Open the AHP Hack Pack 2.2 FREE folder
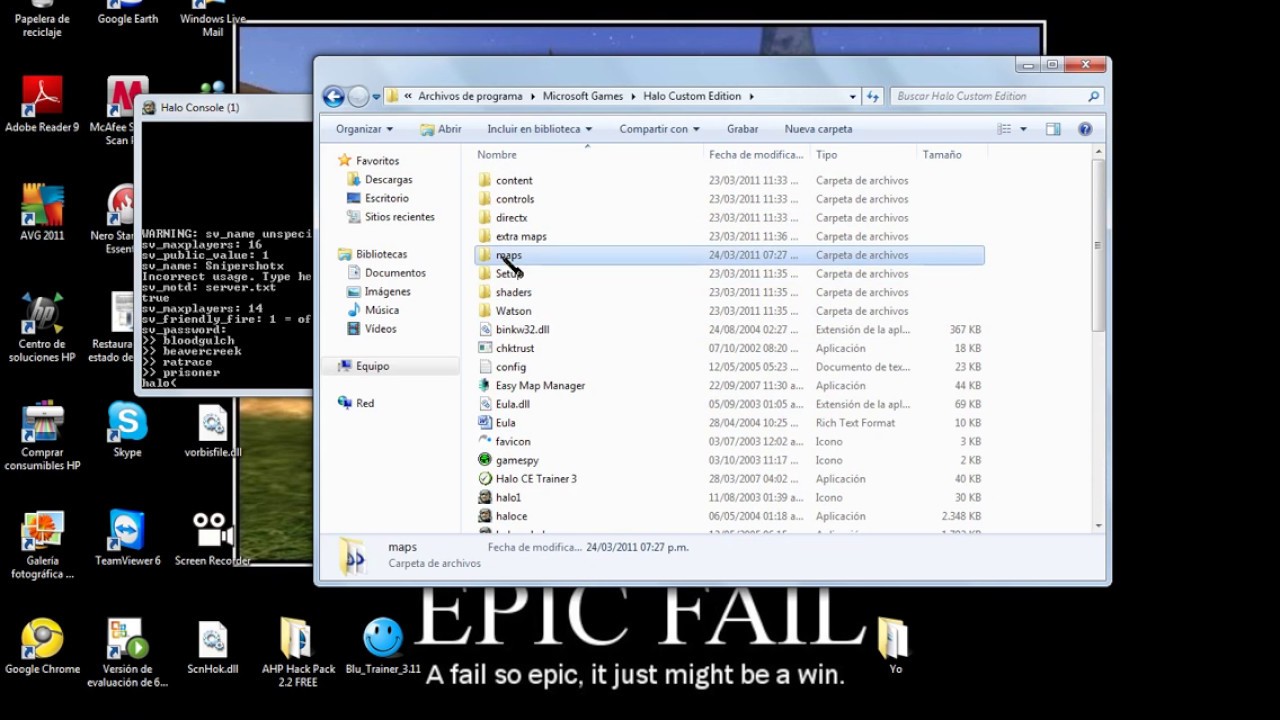1280x720 pixels. click(x=297, y=652)
